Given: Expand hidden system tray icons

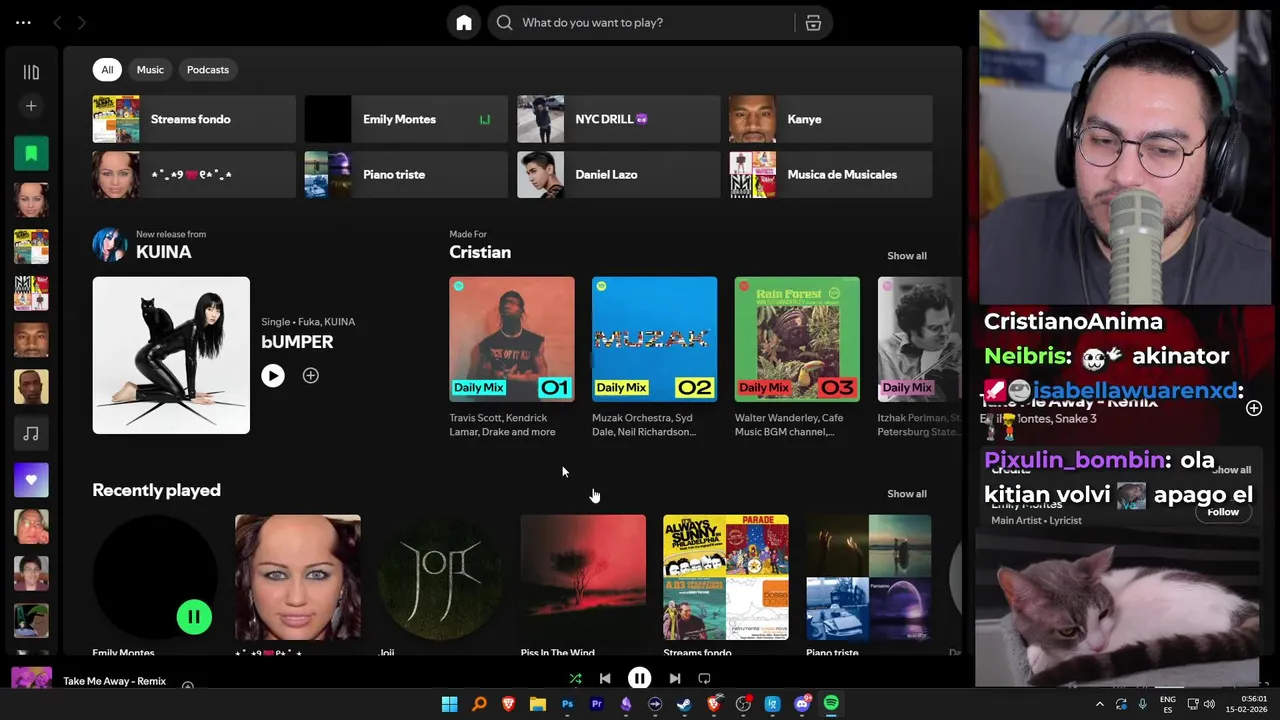Looking at the screenshot, I should tap(1100, 704).
